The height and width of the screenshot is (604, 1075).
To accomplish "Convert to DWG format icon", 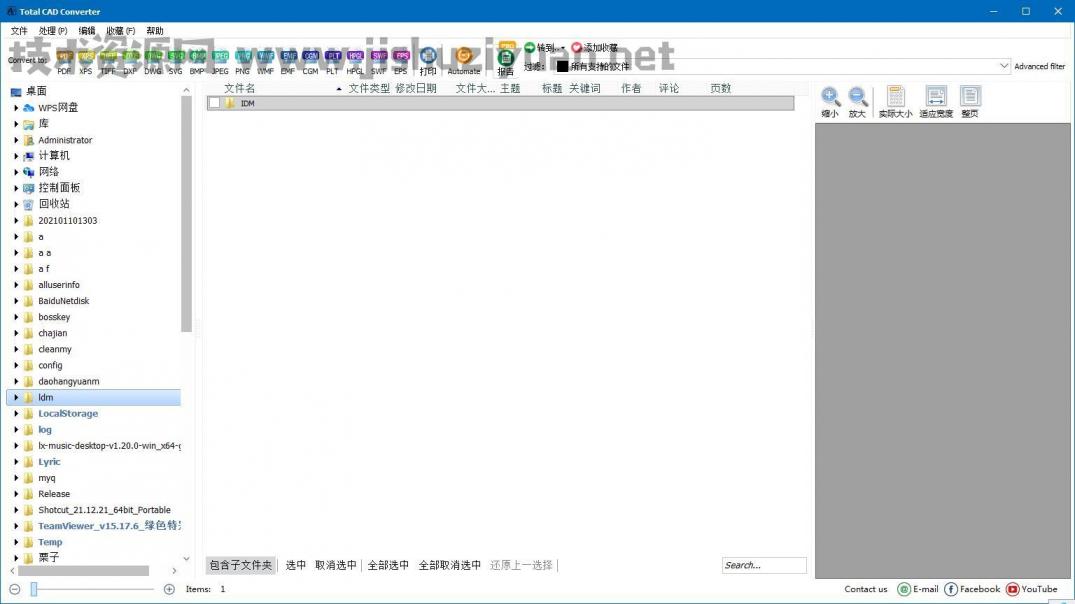I will [153, 61].
